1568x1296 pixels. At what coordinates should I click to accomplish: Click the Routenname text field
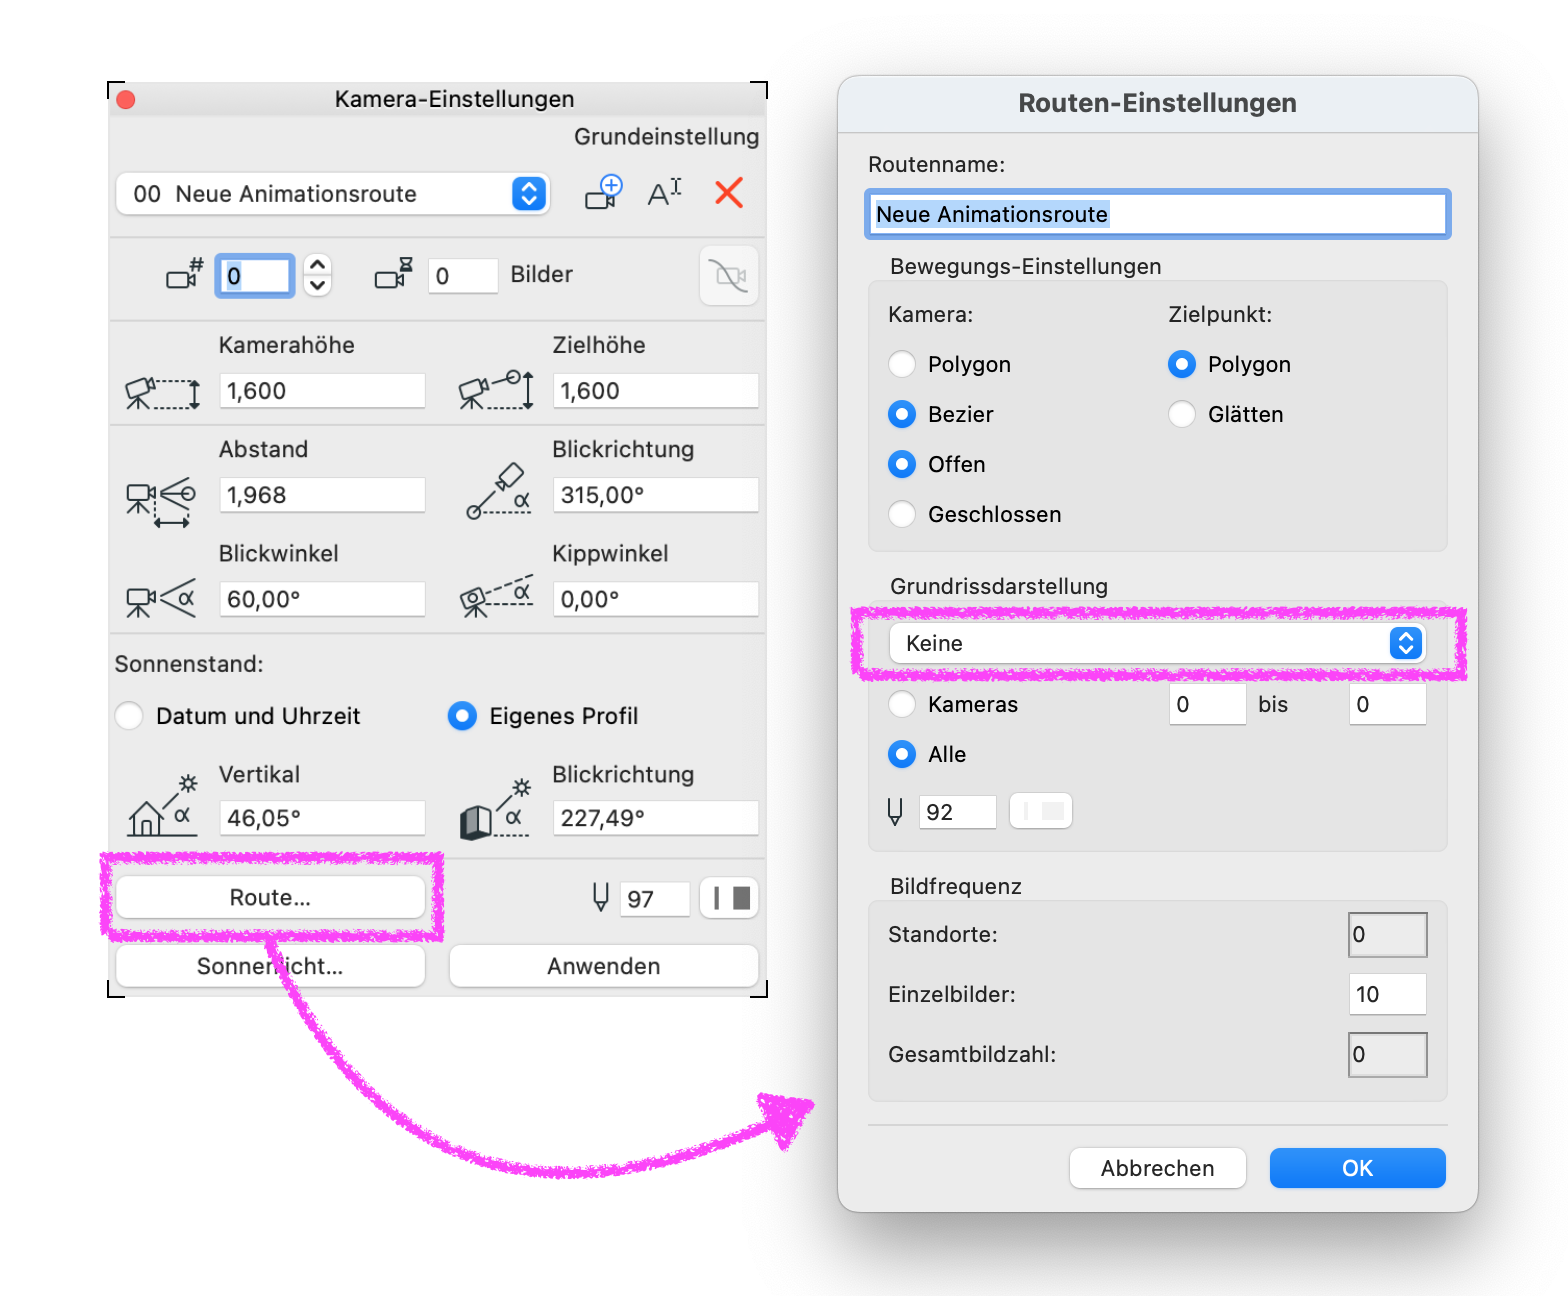(1157, 214)
